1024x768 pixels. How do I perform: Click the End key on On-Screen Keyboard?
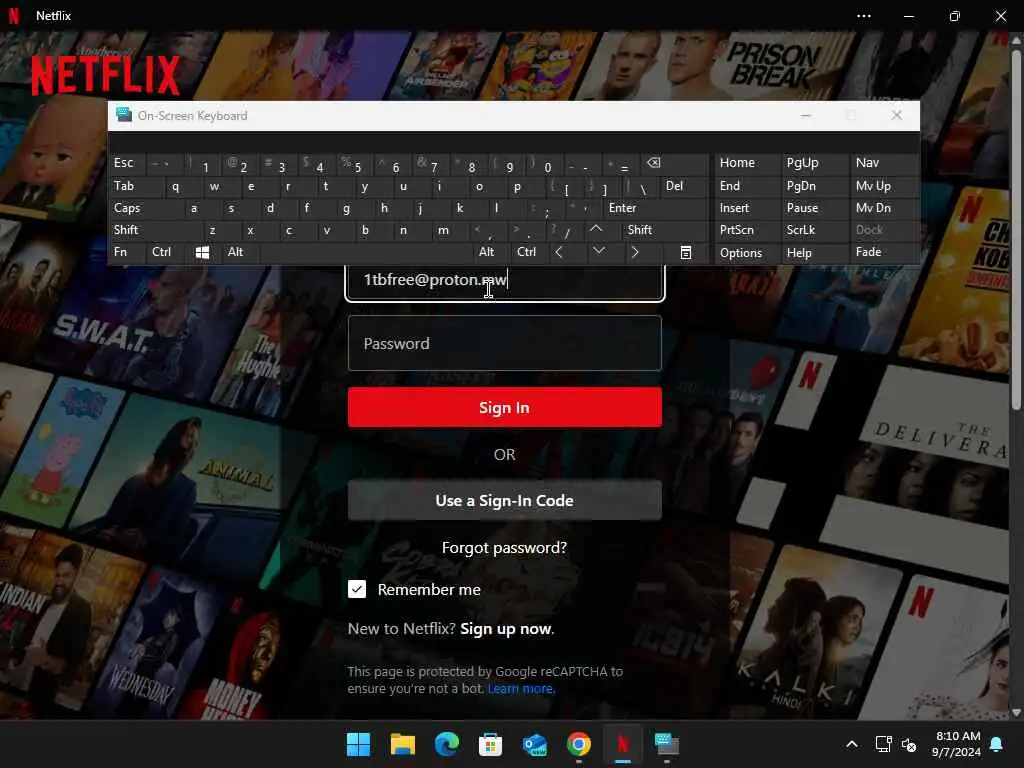click(x=747, y=187)
